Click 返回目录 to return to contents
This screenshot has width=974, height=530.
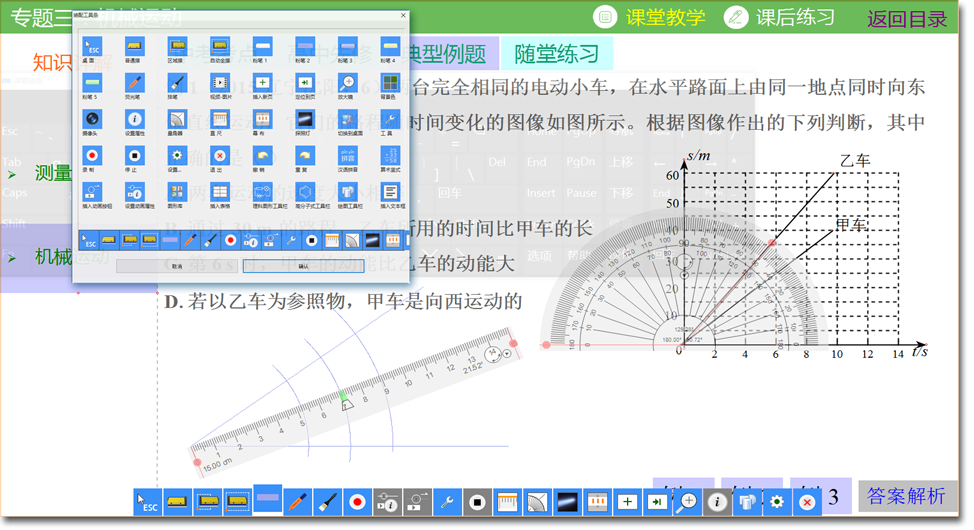click(x=907, y=18)
